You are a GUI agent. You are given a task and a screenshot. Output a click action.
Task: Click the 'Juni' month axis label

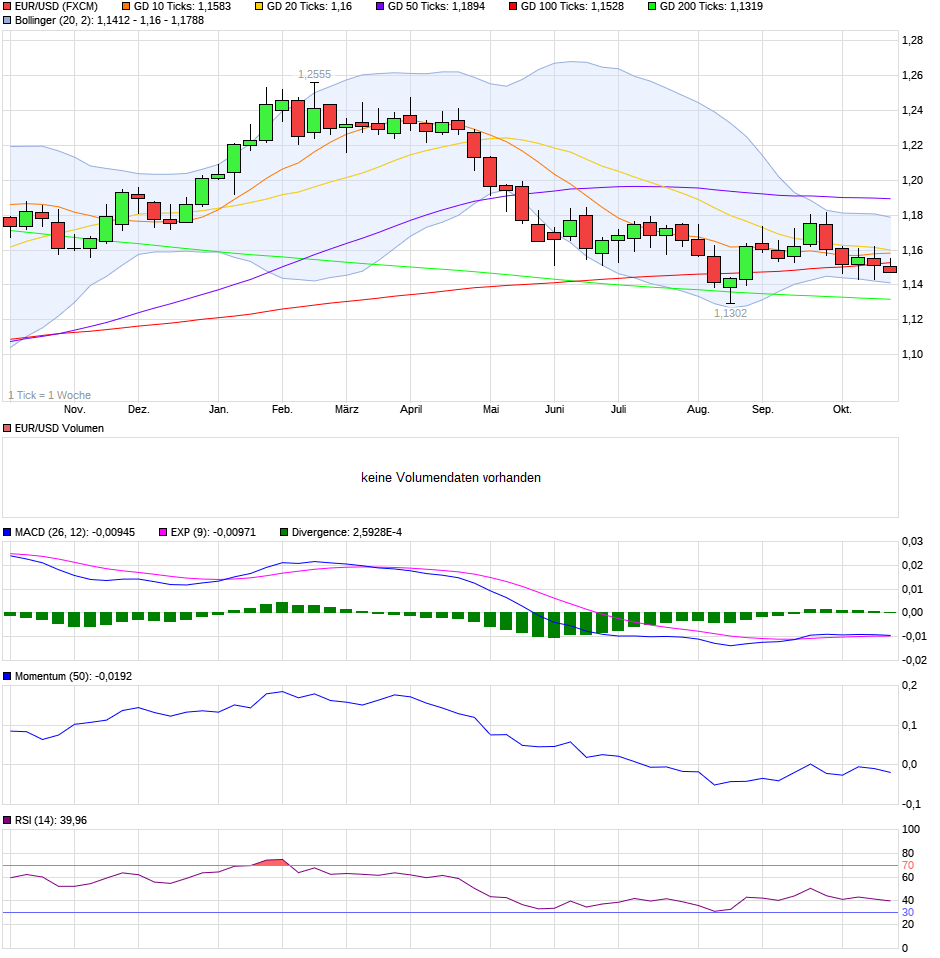click(555, 410)
